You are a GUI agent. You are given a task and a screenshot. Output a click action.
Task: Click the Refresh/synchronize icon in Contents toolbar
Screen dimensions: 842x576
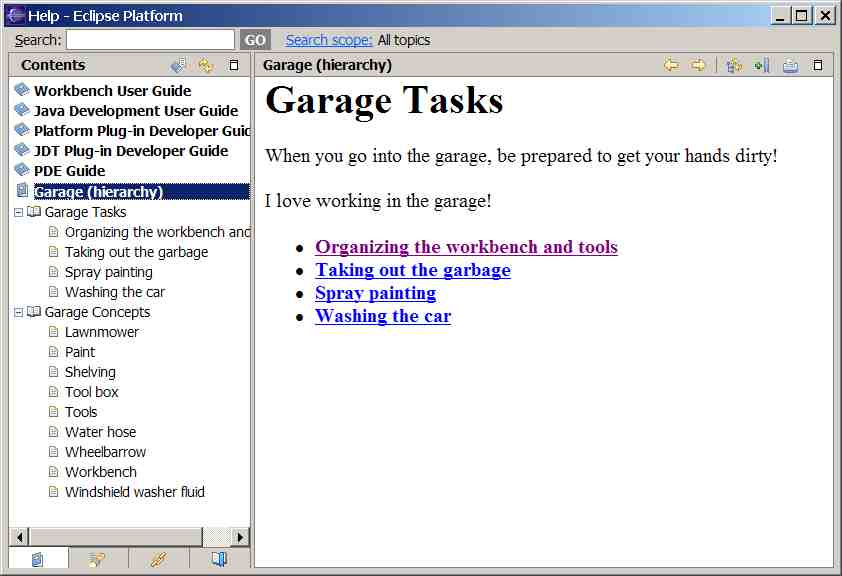click(x=206, y=65)
